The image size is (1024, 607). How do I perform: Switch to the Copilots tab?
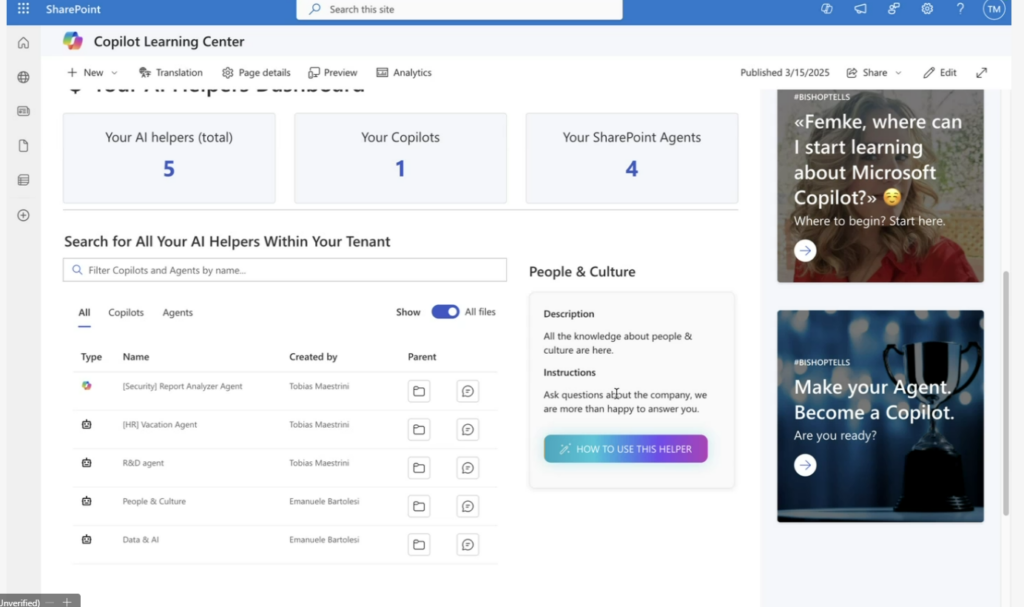pos(126,312)
